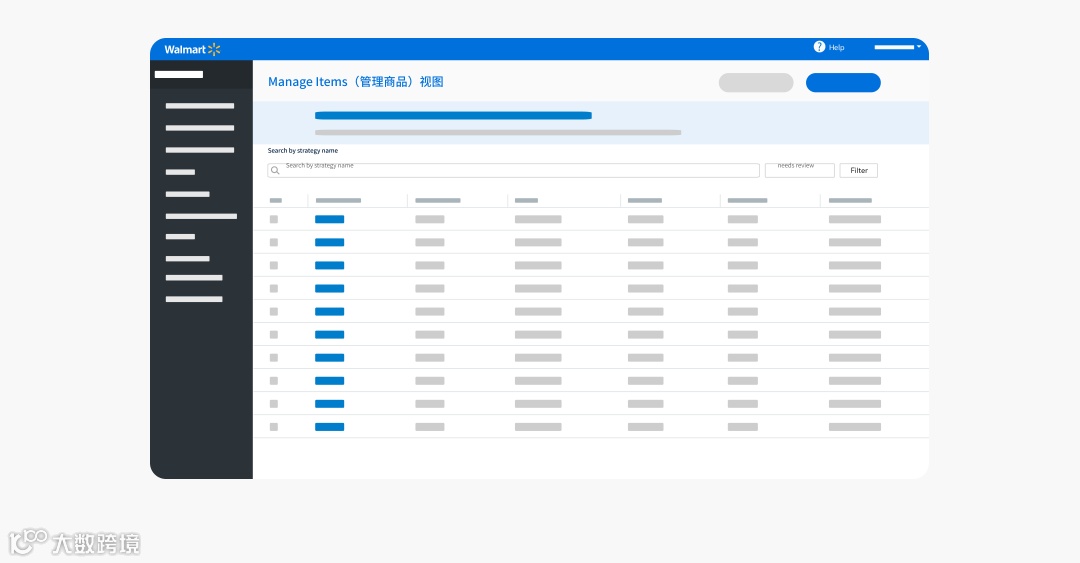Viewport: 1080px width, 563px height.
Task: Click the Manage Items（管理商品）视图 title
Action: (x=355, y=82)
